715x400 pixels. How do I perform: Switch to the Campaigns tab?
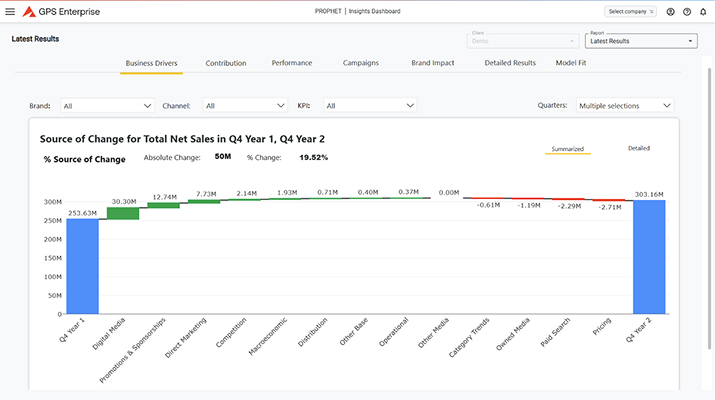(x=361, y=63)
